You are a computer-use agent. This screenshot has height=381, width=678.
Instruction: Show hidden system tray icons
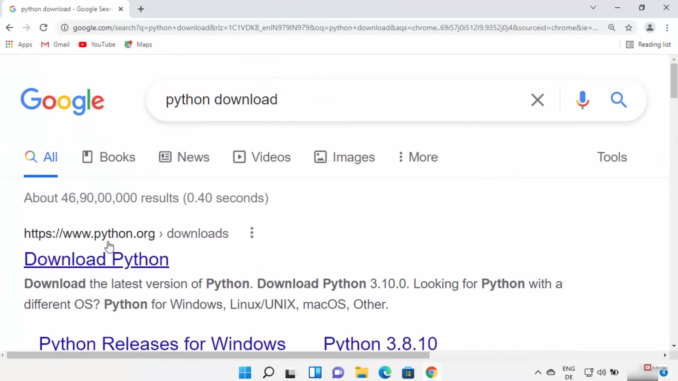coord(538,372)
